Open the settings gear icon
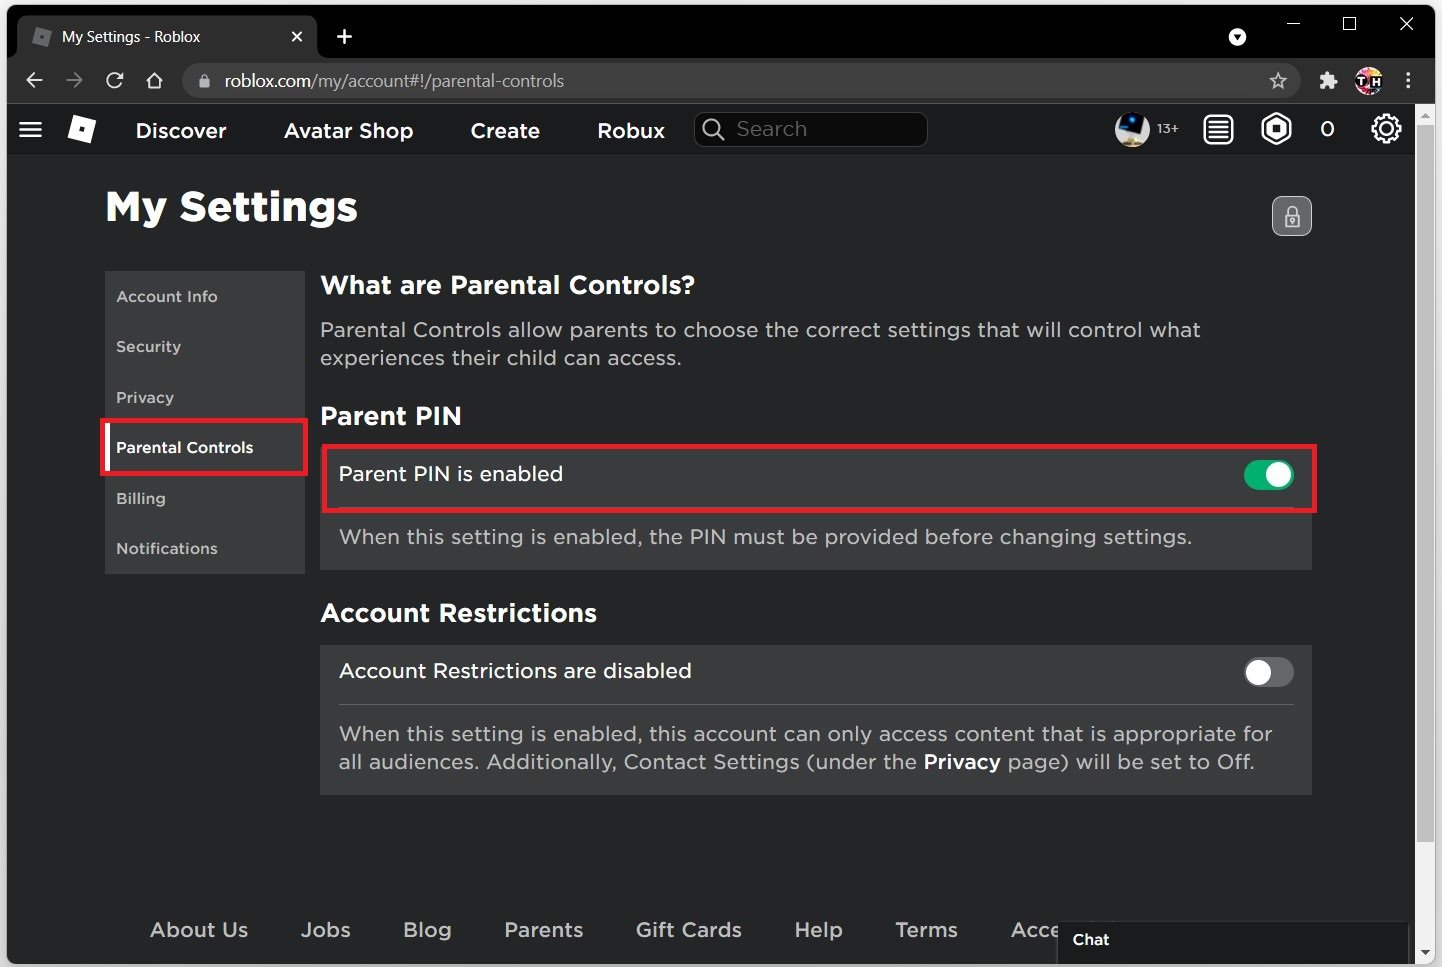The image size is (1442, 967). click(1386, 129)
